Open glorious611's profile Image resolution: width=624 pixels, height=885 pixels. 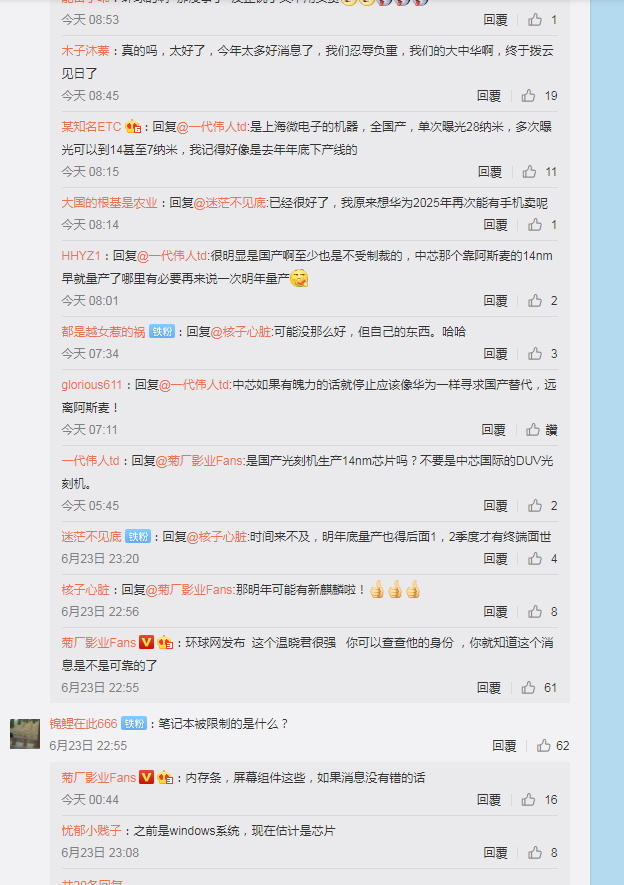[91, 385]
